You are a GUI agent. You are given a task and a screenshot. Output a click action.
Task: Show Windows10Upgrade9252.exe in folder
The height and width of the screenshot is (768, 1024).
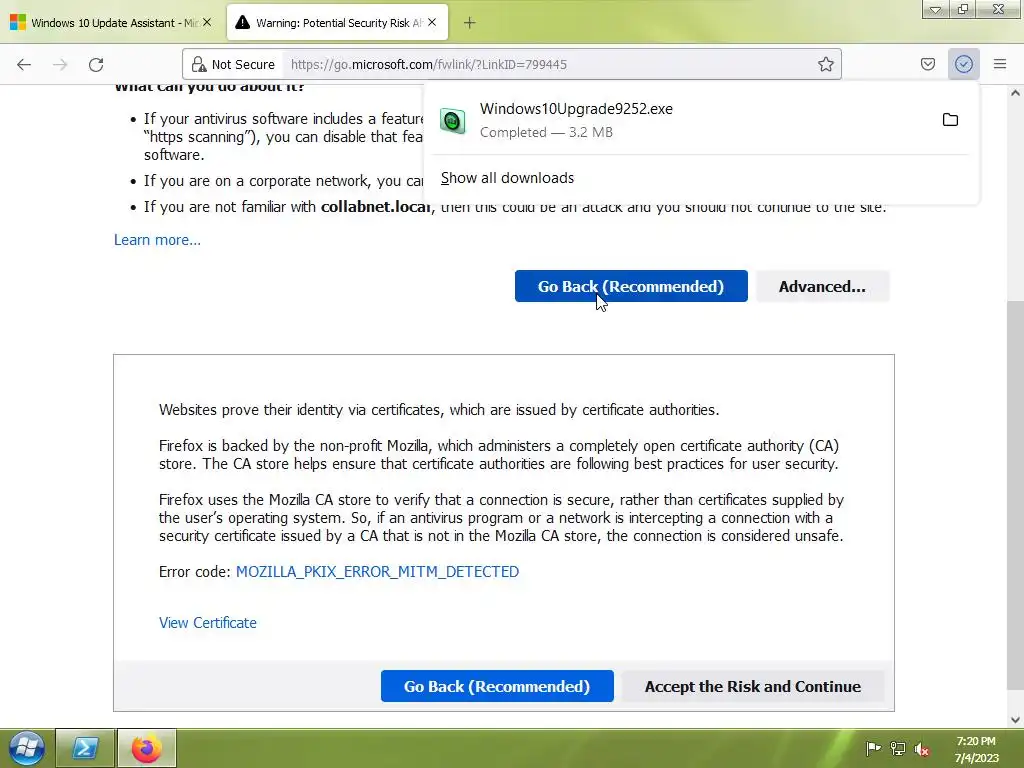(950, 120)
